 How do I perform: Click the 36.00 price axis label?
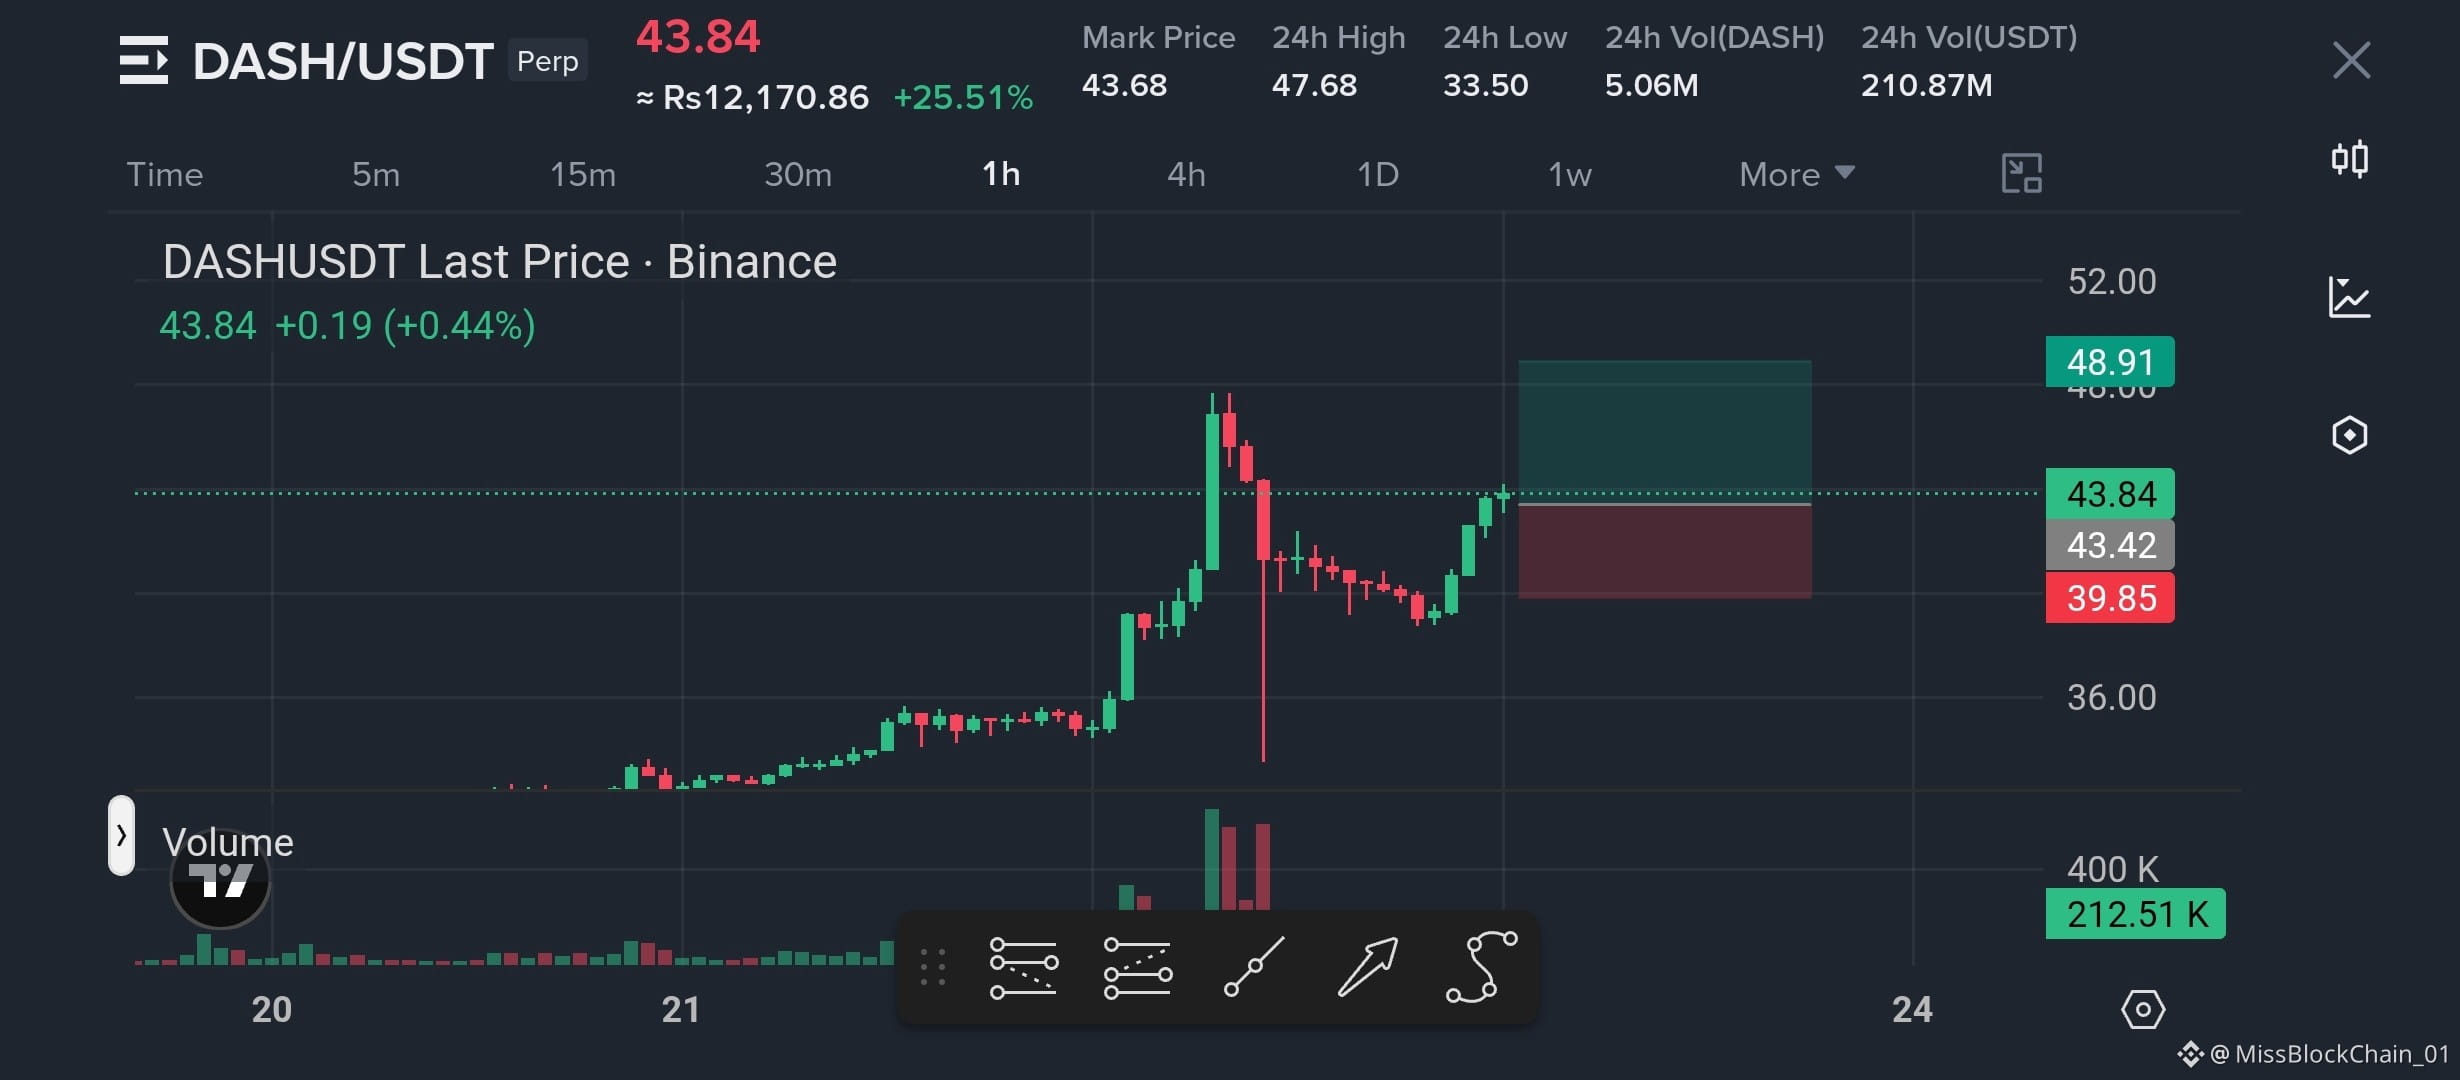pos(2112,697)
